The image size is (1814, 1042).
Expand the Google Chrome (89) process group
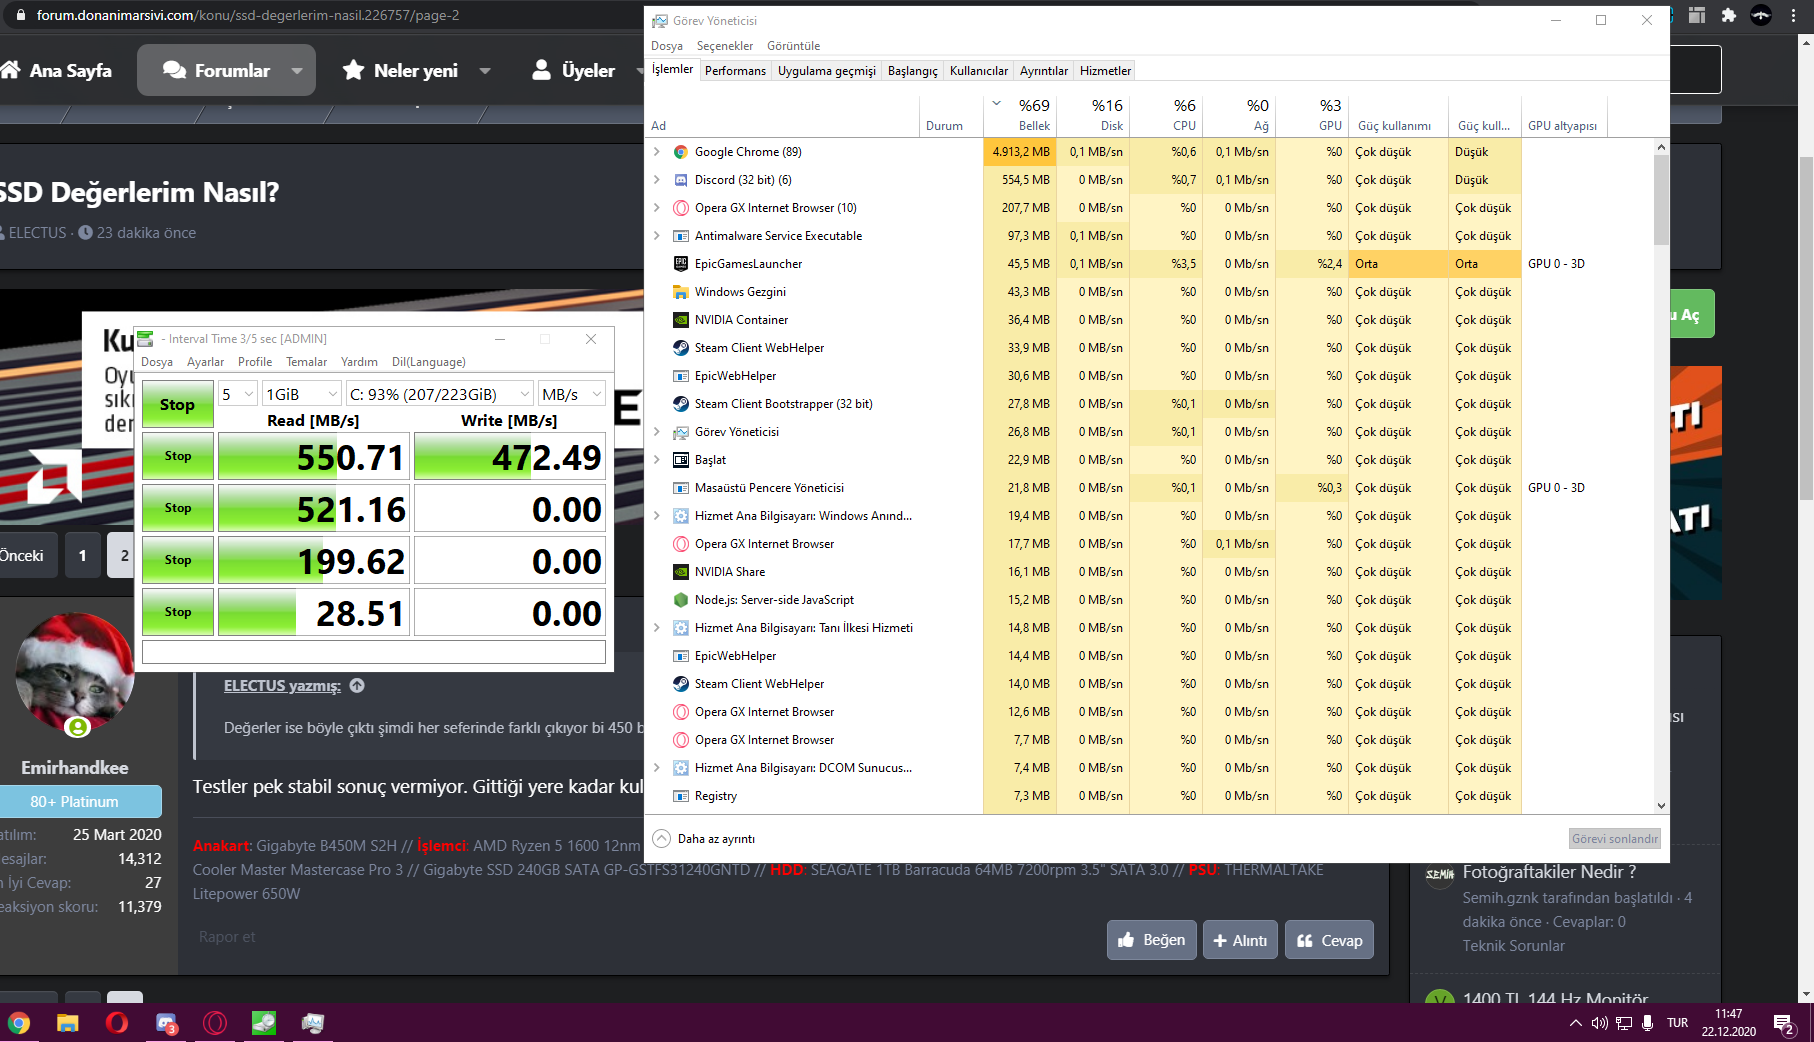coord(657,152)
